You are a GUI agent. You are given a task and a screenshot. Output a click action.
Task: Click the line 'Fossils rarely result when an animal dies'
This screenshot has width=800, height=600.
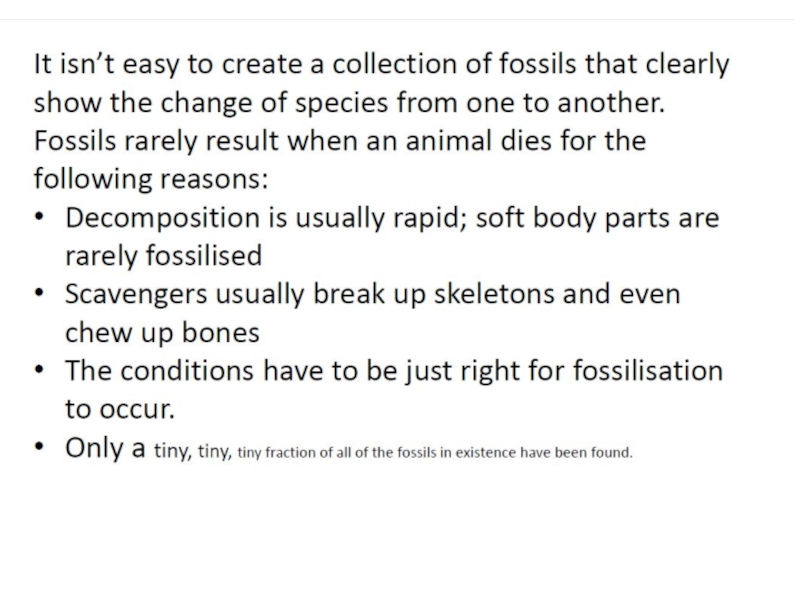[x=339, y=142]
